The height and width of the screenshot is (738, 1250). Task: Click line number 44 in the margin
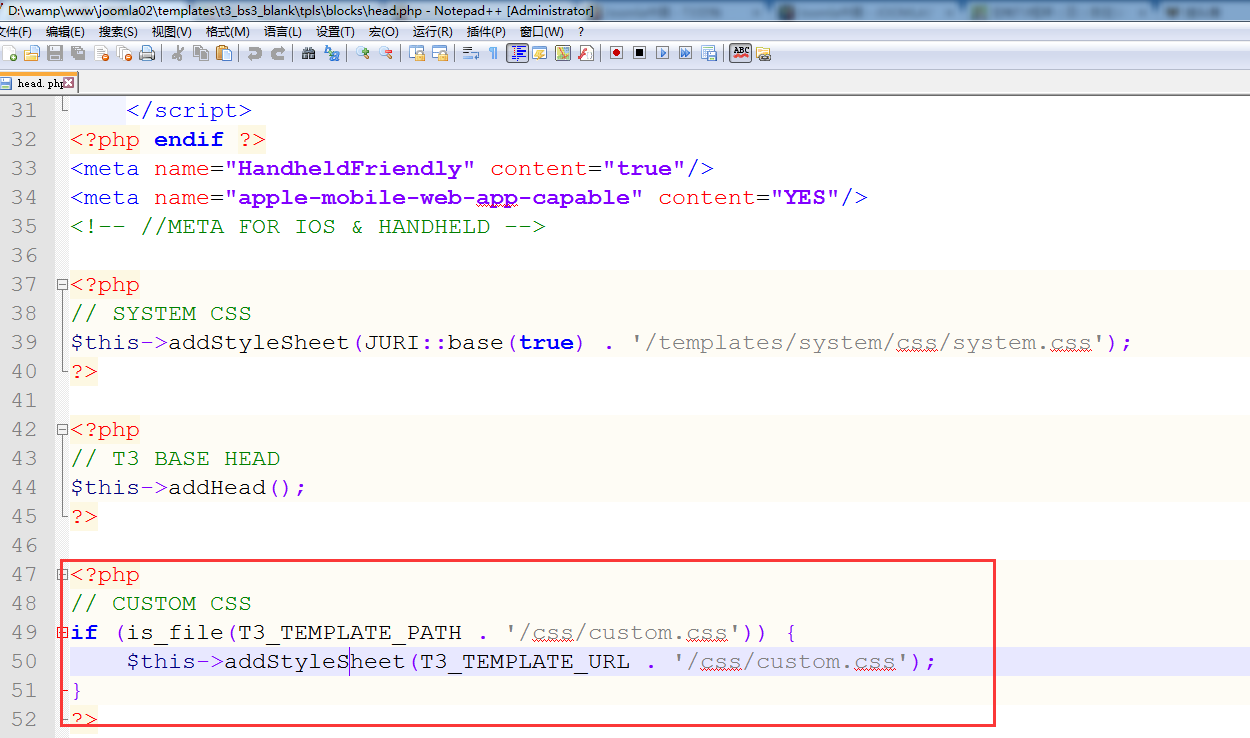[23, 488]
